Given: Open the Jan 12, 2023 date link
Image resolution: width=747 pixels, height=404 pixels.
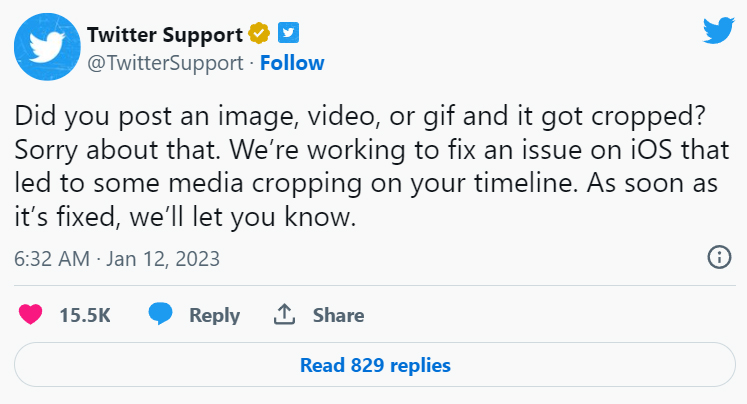Looking at the screenshot, I should coord(163,258).
